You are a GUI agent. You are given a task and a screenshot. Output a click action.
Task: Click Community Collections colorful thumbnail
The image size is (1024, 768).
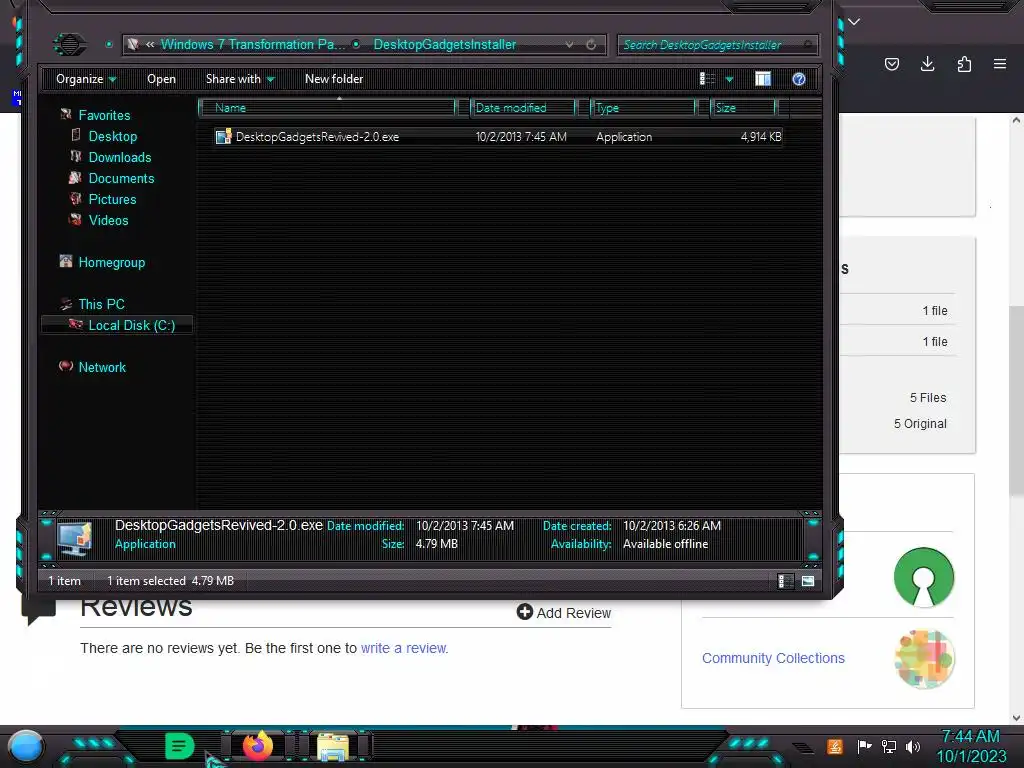click(x=924, y=659)
